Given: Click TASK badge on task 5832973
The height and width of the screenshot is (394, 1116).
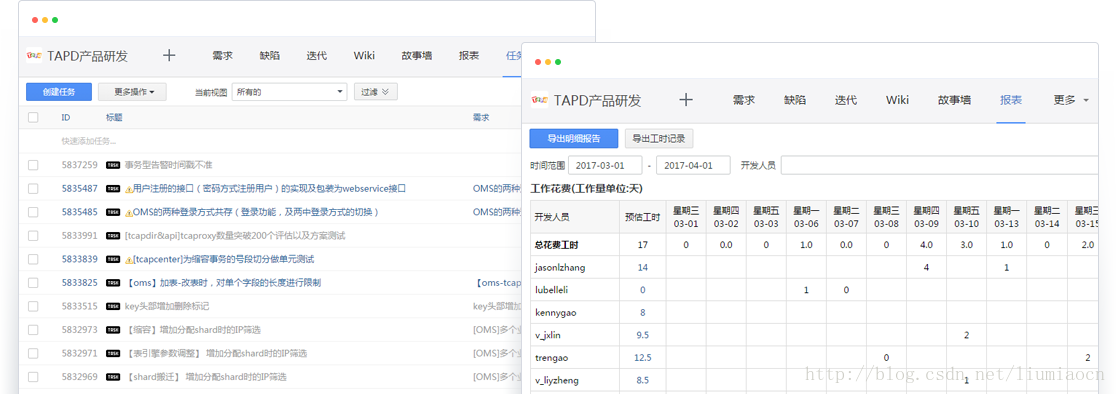Looking at the screenshot, I should [x=112, y=329].
